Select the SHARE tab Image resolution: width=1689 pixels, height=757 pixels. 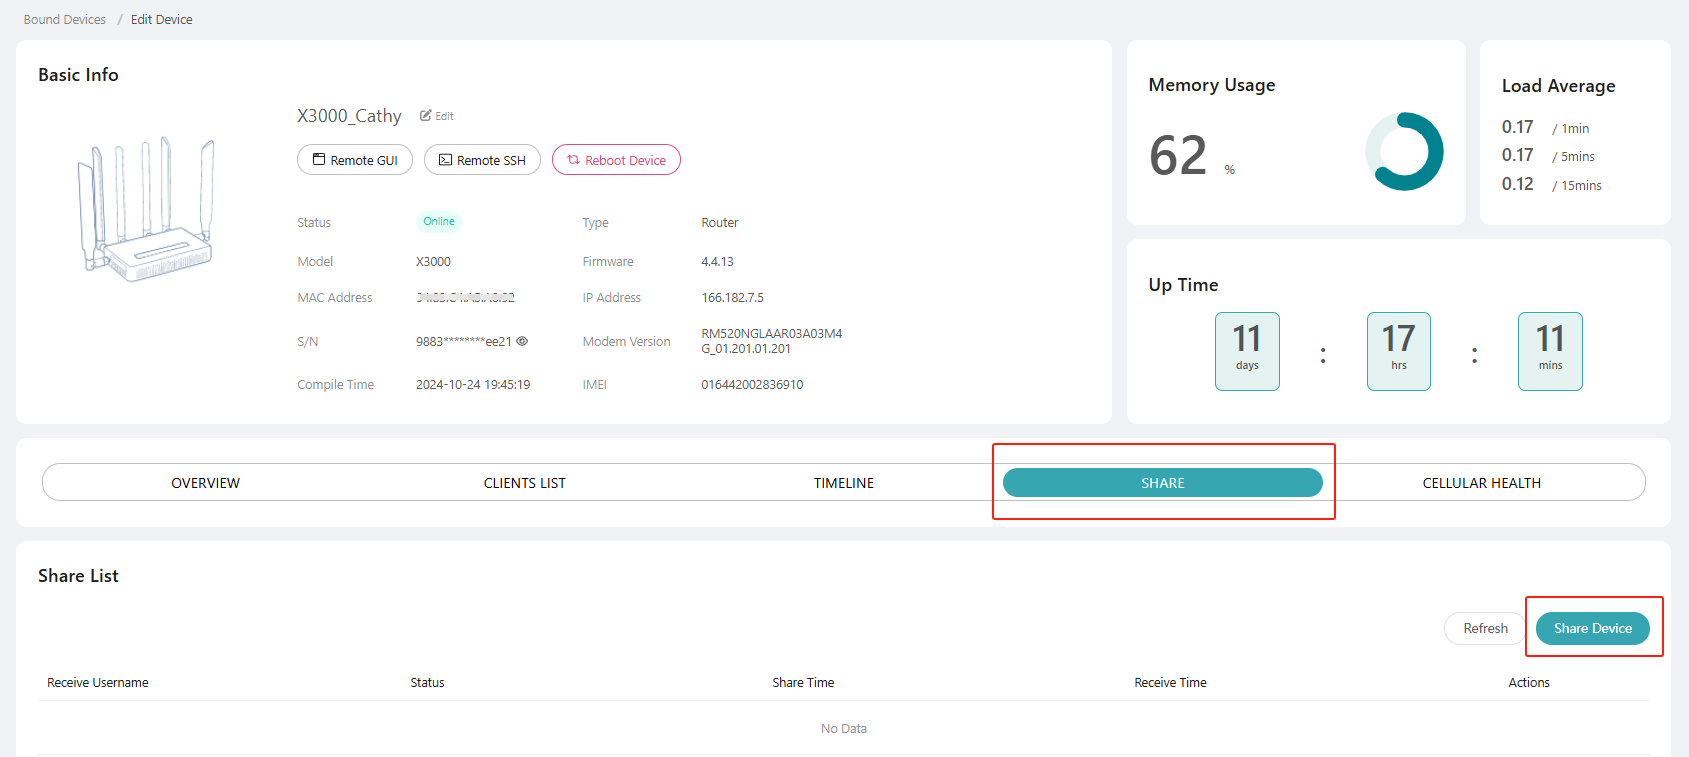[x=1162, y=483]
